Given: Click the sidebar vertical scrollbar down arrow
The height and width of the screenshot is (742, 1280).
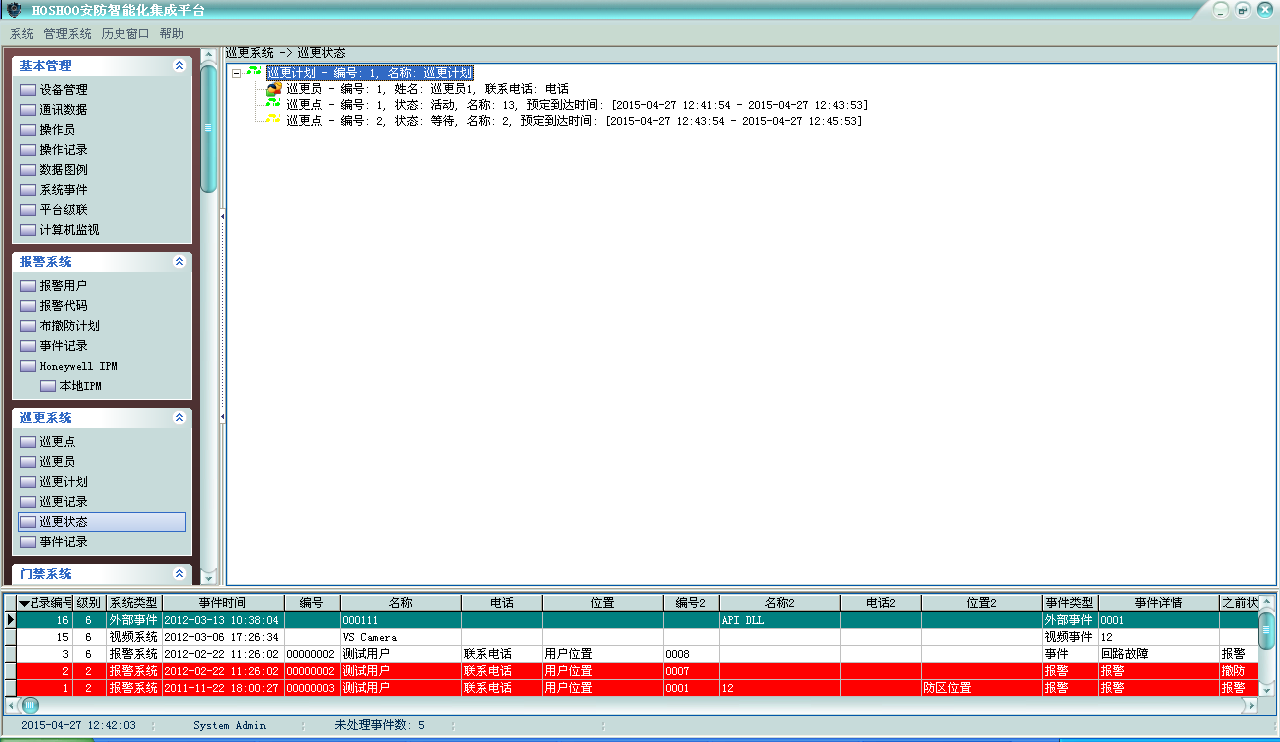Looking at the screenshot, I should tap(208, 577).
